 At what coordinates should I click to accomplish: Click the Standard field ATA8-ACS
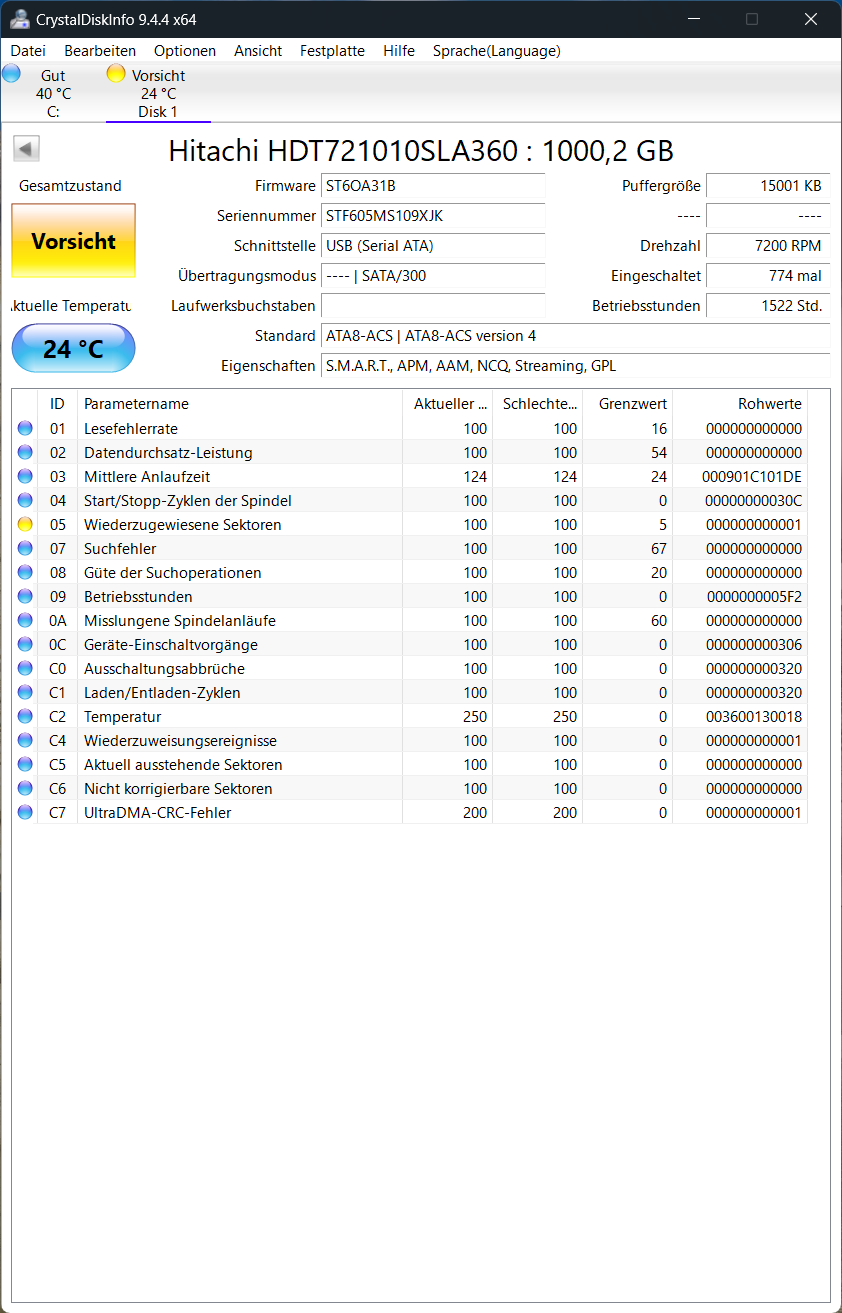(575, 336)
